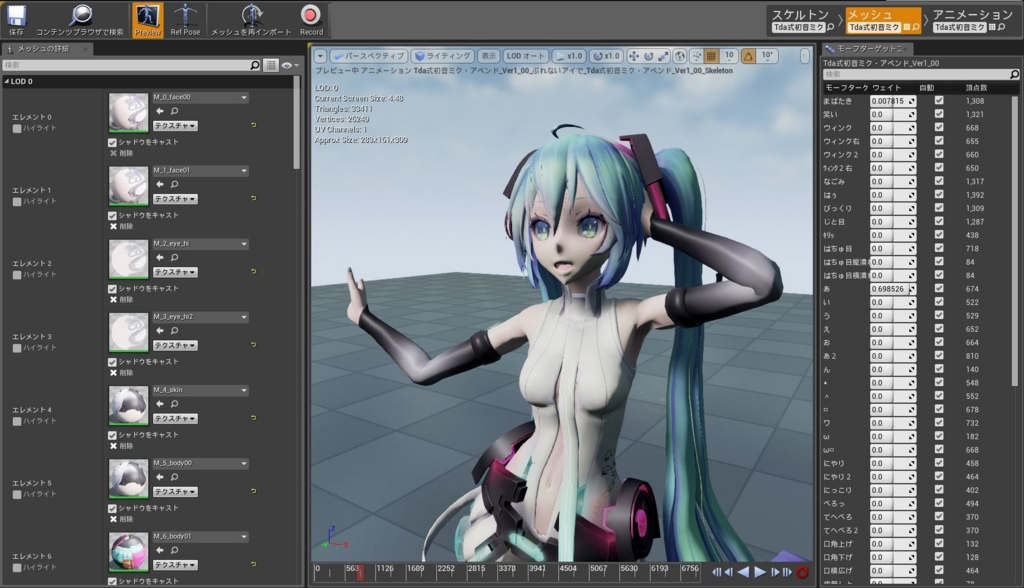Uncheck auto checkbox for 笑い morph
The image size is (1024, 588).
click(x=939, y=114)
